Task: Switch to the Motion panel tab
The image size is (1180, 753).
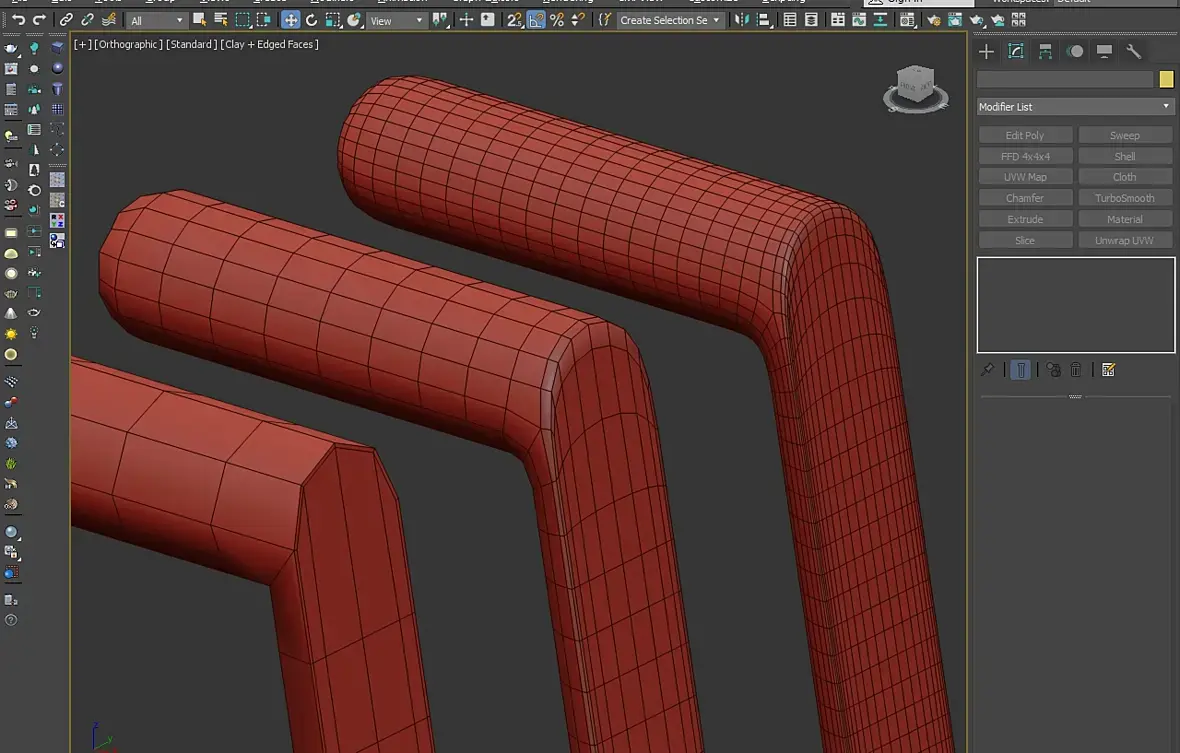Action: pos(1075,51)
